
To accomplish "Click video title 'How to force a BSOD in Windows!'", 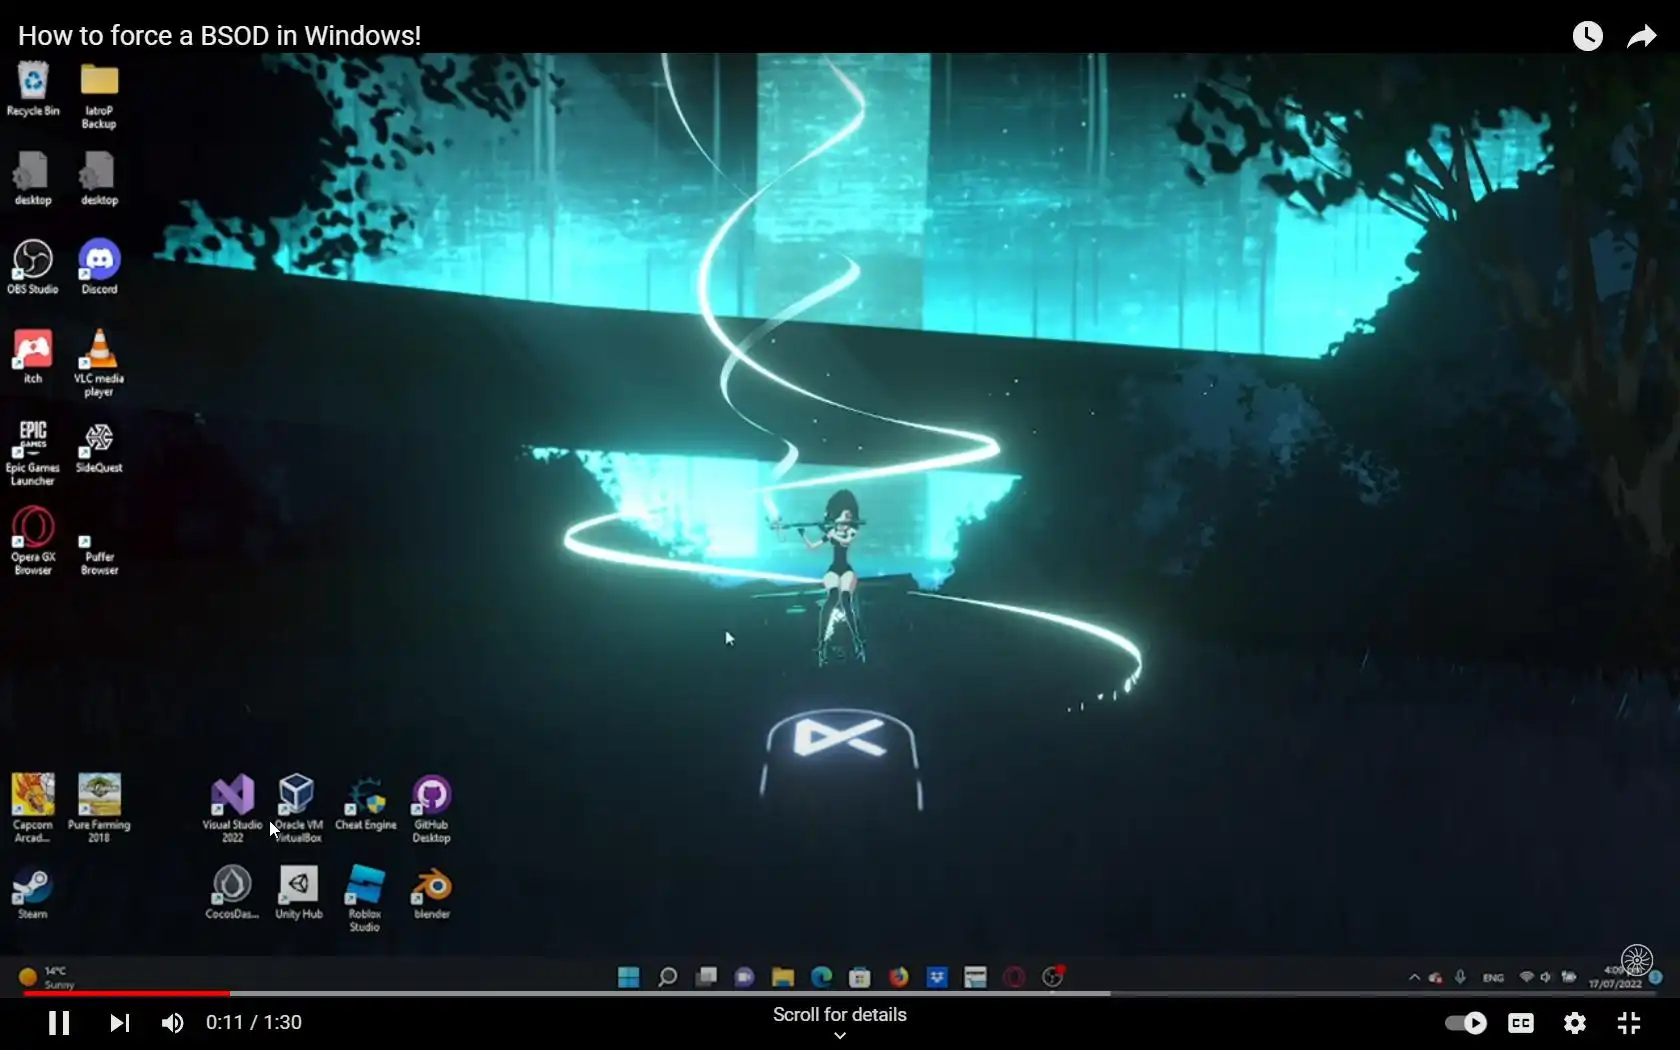I will pos(219,35).
